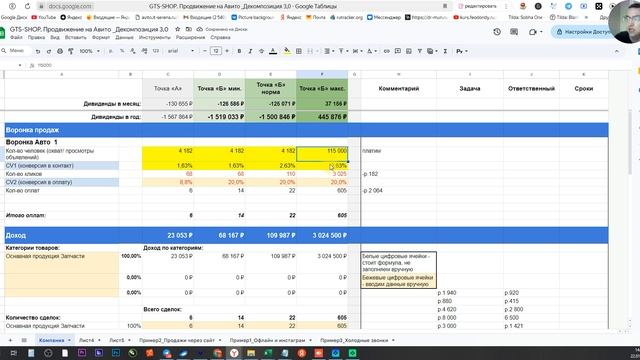Open the text wrapping dropdown
This screenshot has width=640, height=360.
(x=357, y=51)
